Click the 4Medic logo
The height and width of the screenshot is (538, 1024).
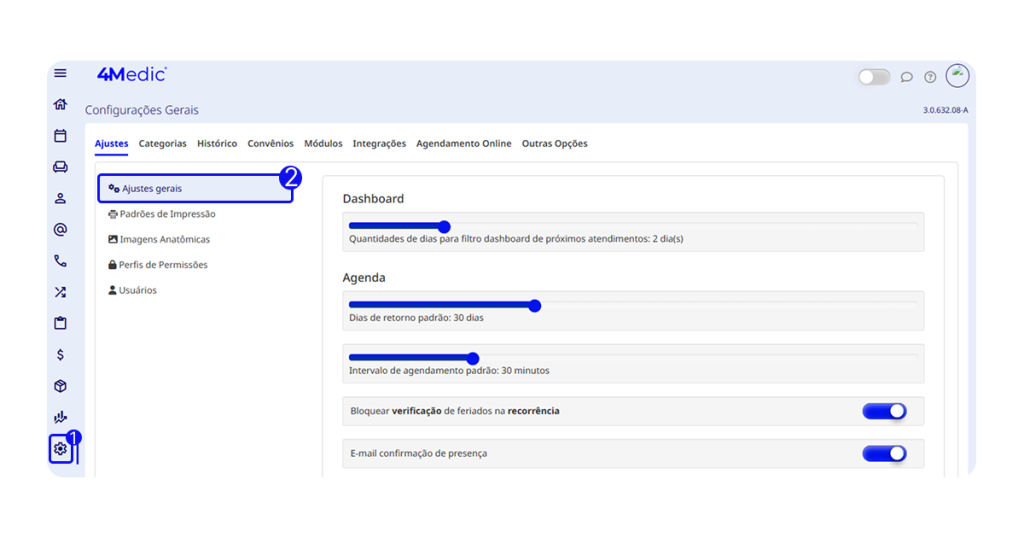pyautogui.click(x=131, y=74)
